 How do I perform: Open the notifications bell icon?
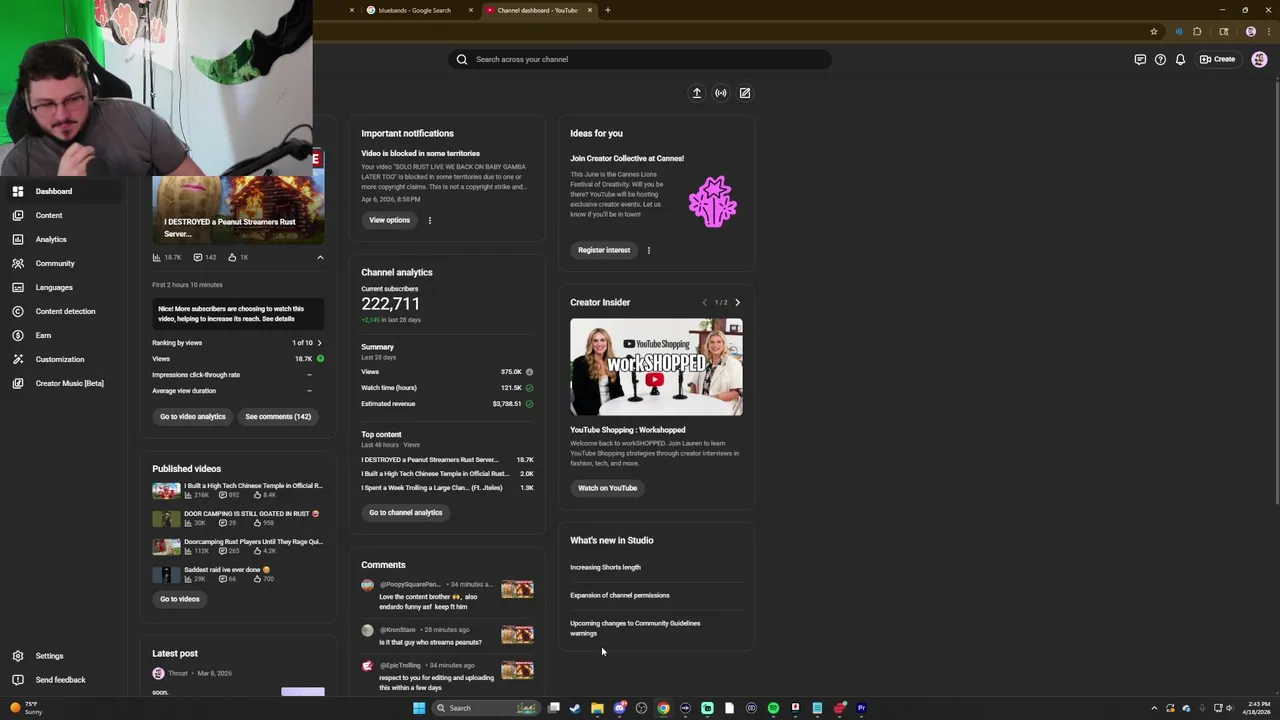click(1180, 59)
